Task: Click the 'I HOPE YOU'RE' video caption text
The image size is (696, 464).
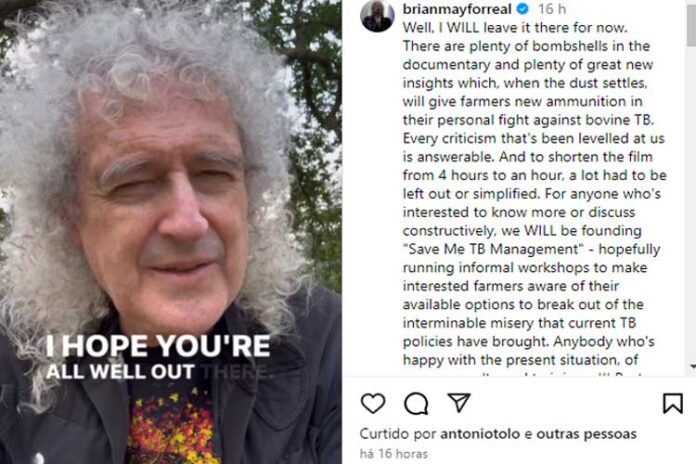Action: coord(158,345)
